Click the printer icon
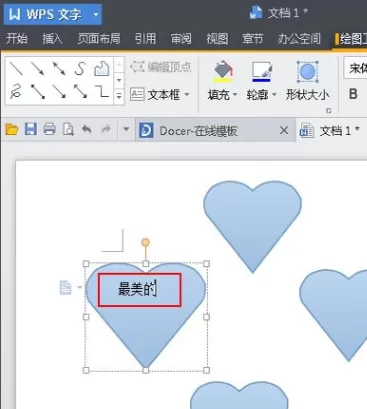 (x=49, y=129)
